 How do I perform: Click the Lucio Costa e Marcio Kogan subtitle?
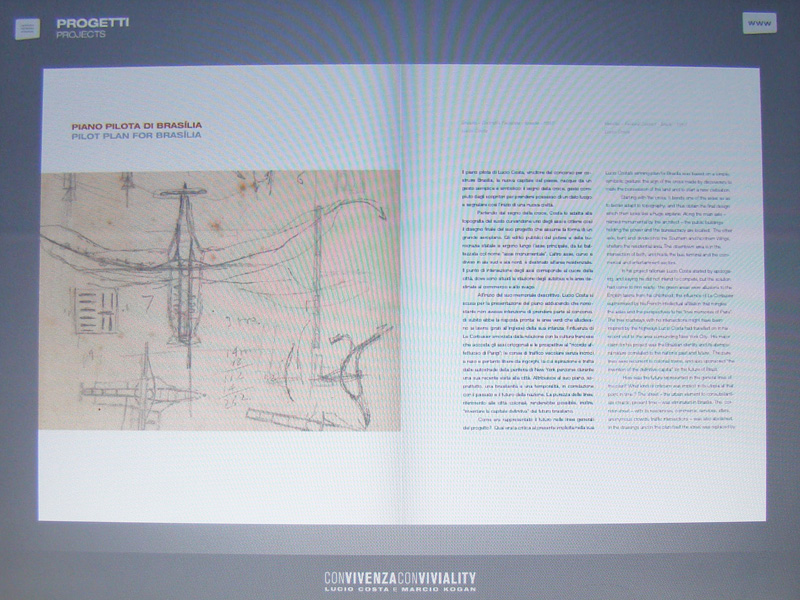coord(400,587)
